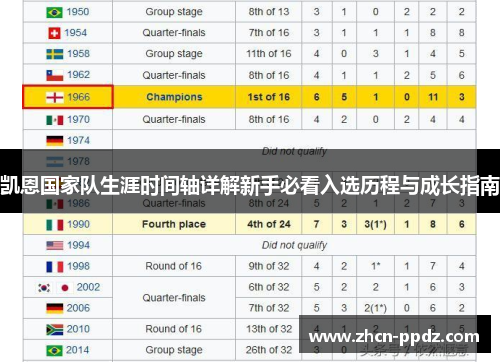Select "Group stage" in the 1950 row
The width and height of the screenshot is (500, 362).
pyautogui.click(x=174, y=12)
